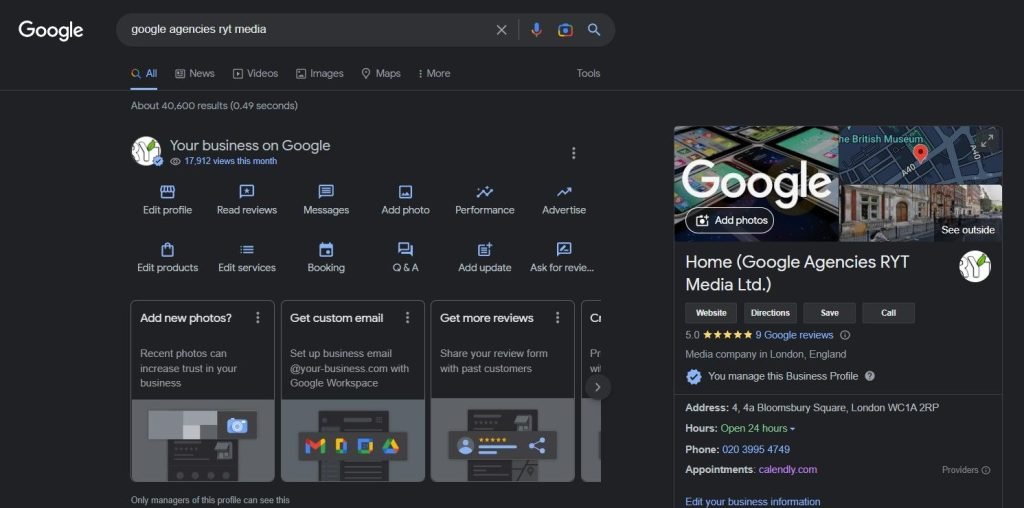Switch to the Images tab

(x=320, y=73)
